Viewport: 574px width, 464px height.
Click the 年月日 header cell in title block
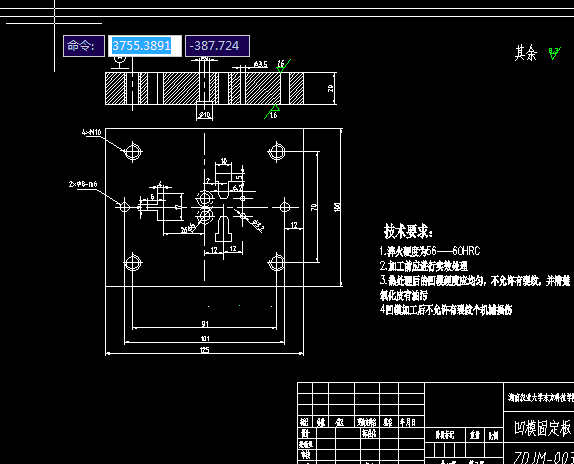pyautogui.click(x=407, y=422)
